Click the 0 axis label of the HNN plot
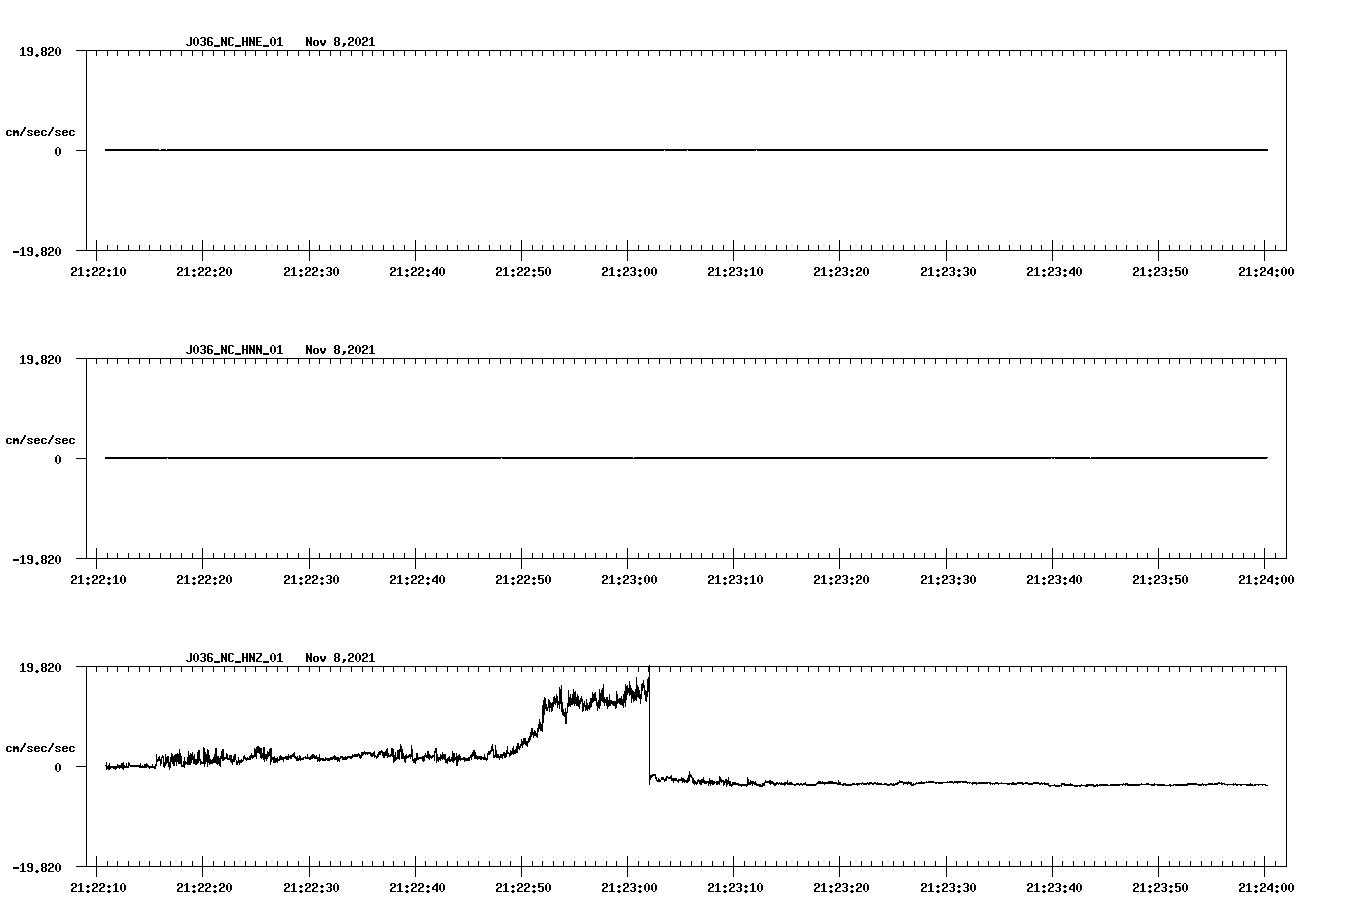Image resolution: width=1358 pixels, height=924 pixels. click(x=58, y=460)
